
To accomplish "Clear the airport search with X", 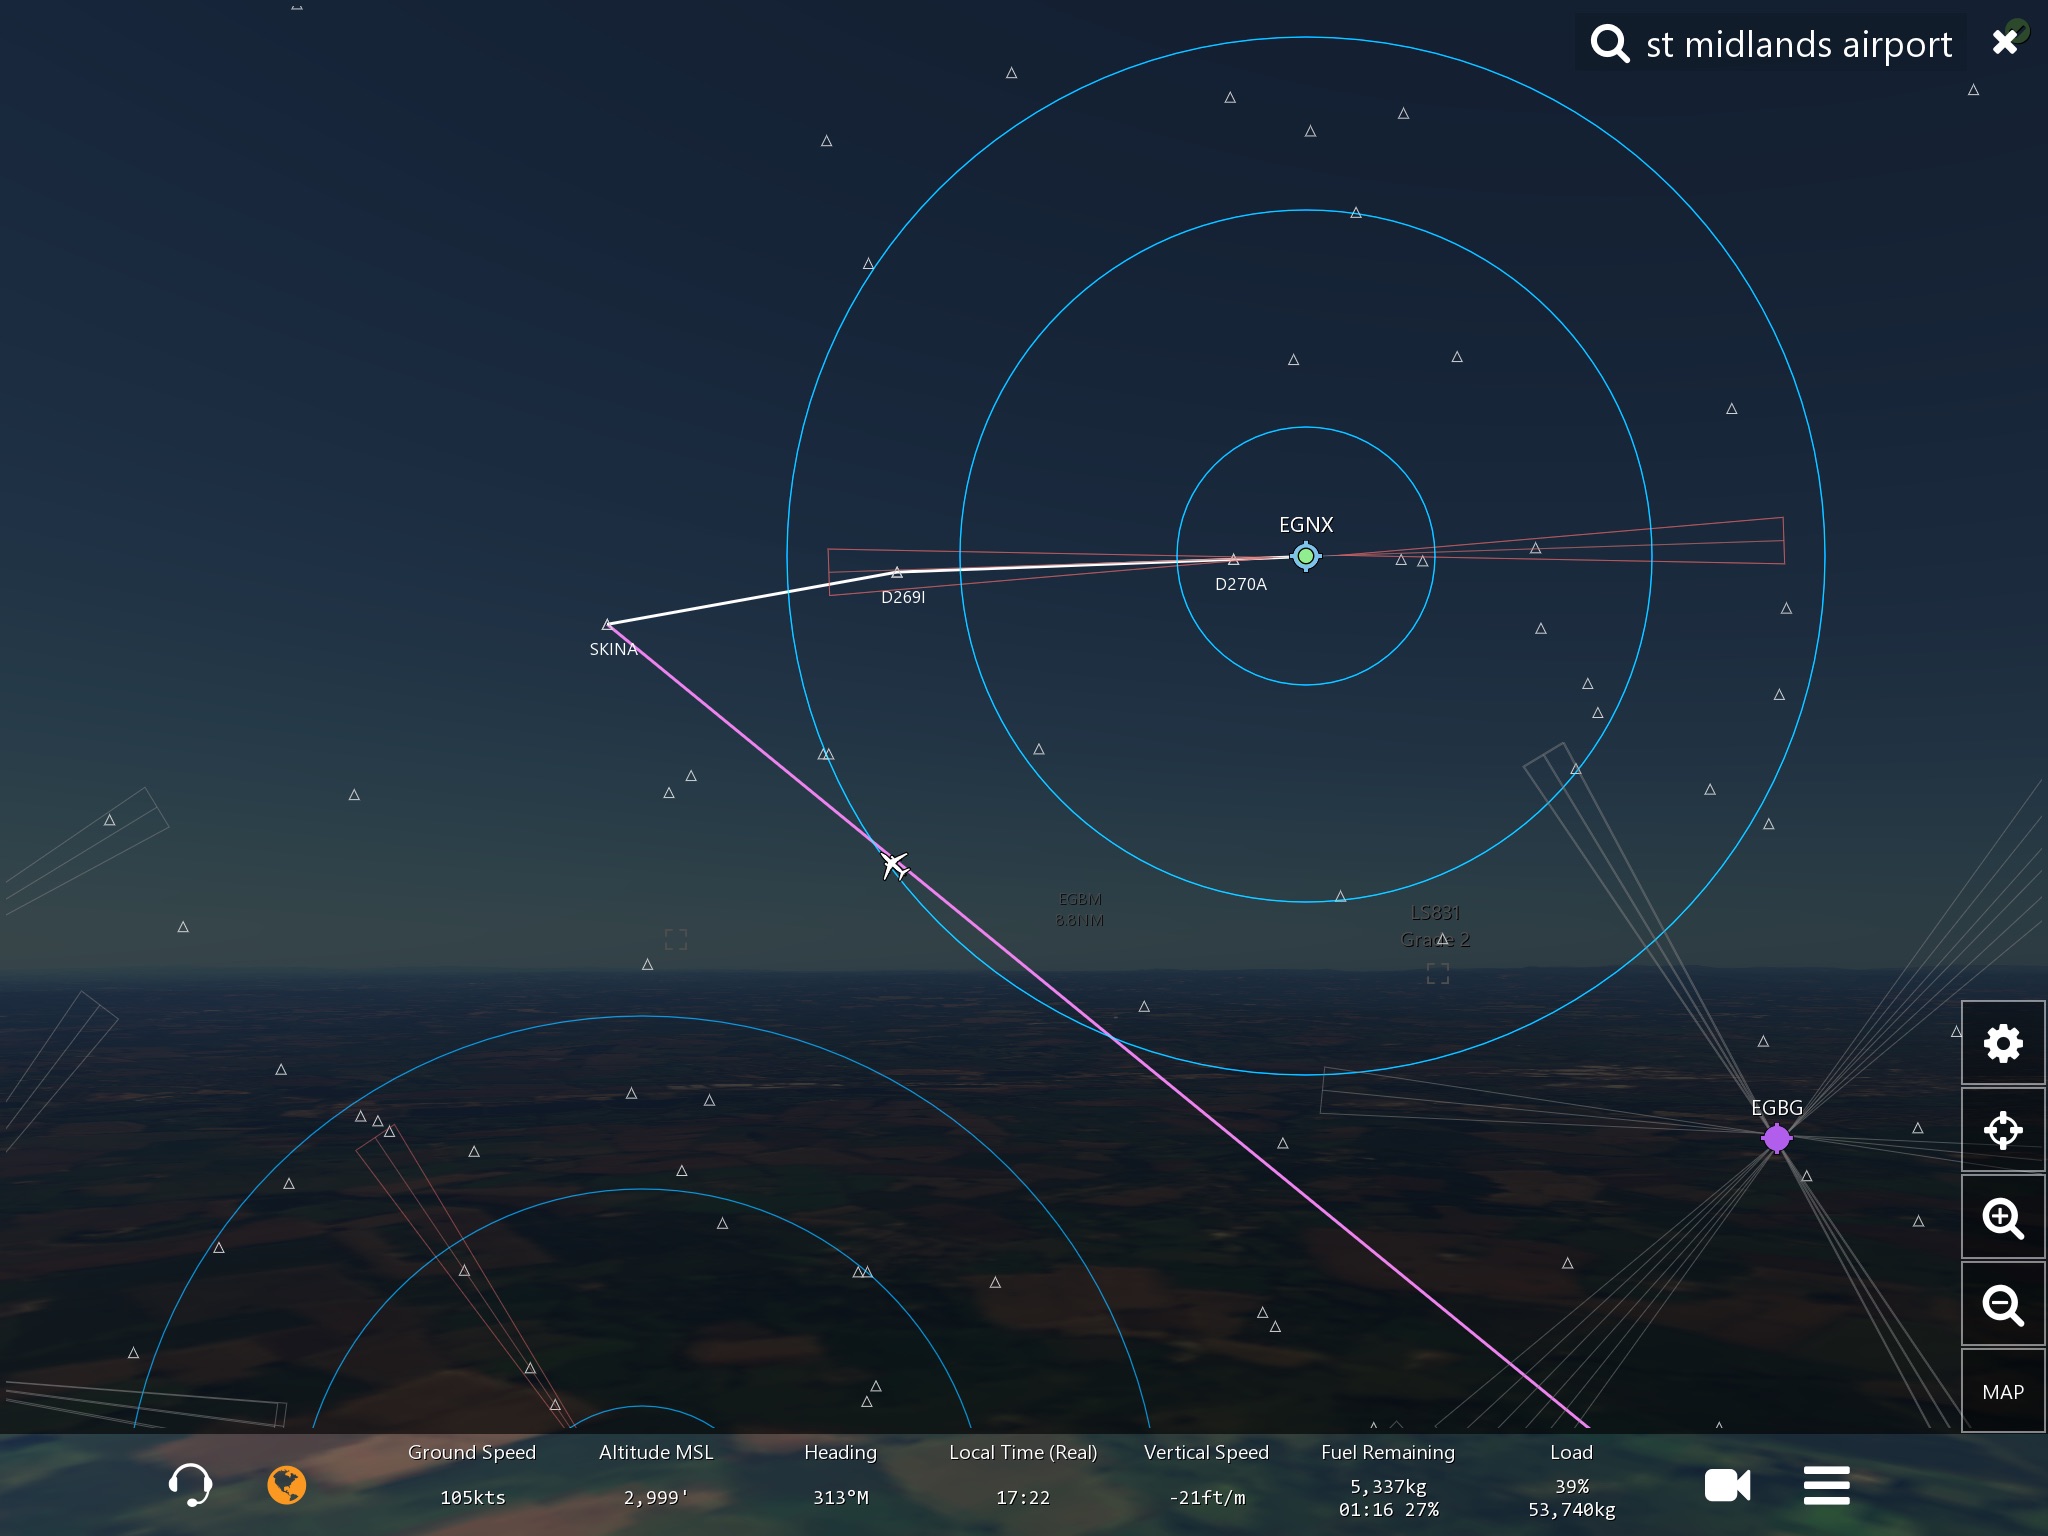I will pos(2004,42).
